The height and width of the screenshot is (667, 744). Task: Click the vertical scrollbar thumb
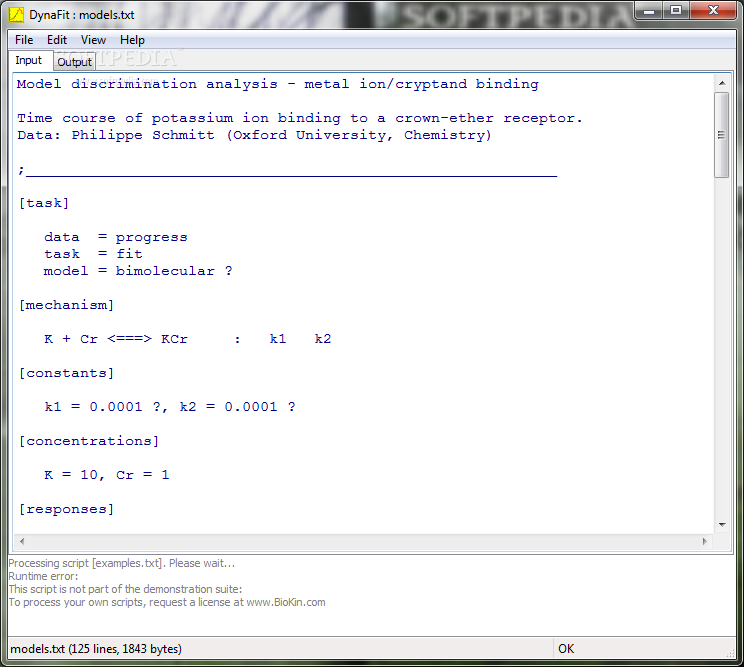pos(722,135)
